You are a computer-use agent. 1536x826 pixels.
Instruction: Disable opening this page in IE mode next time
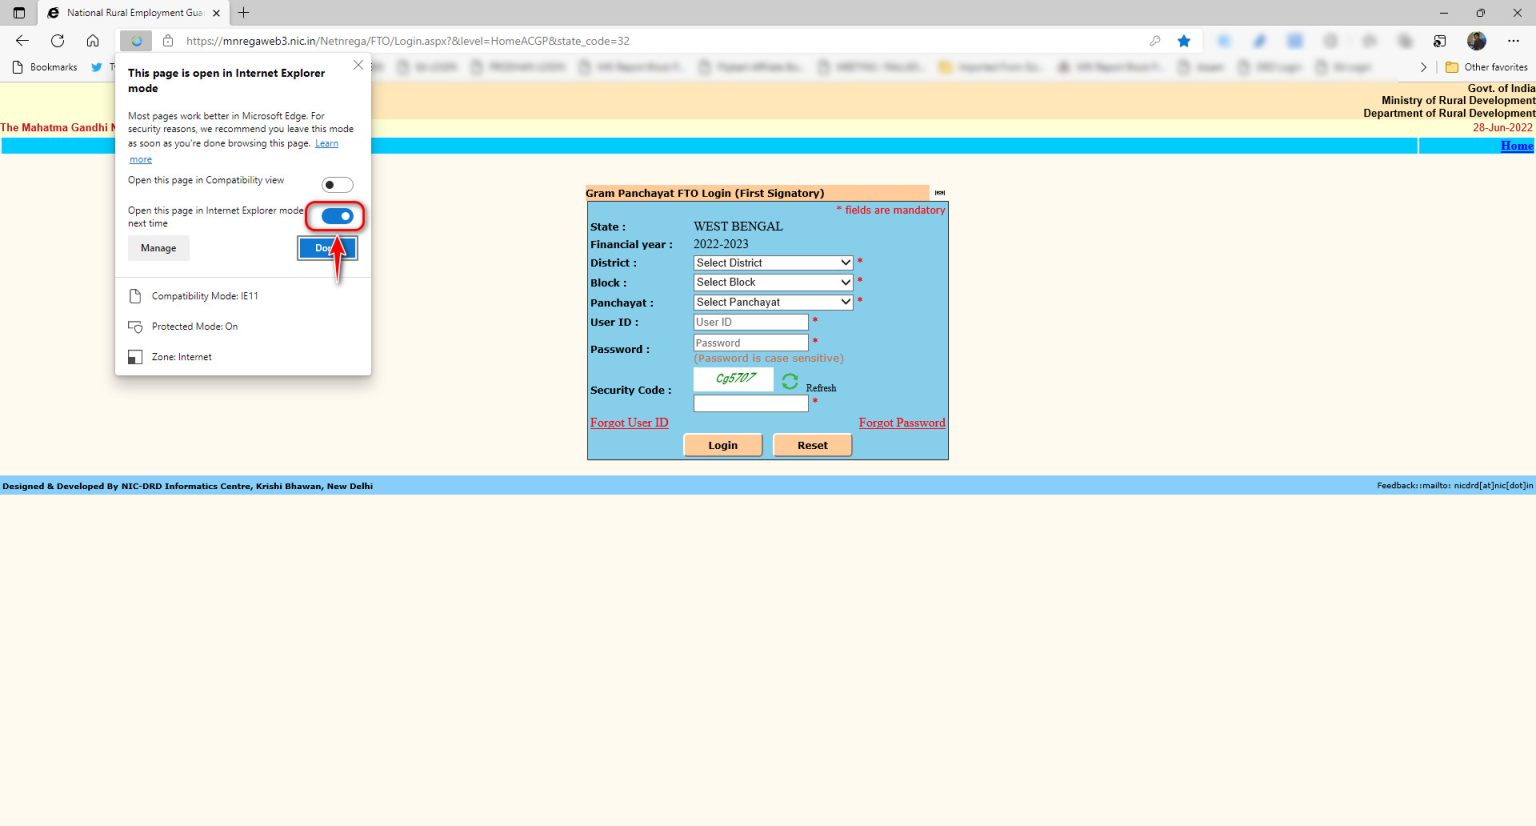point(337,216)
